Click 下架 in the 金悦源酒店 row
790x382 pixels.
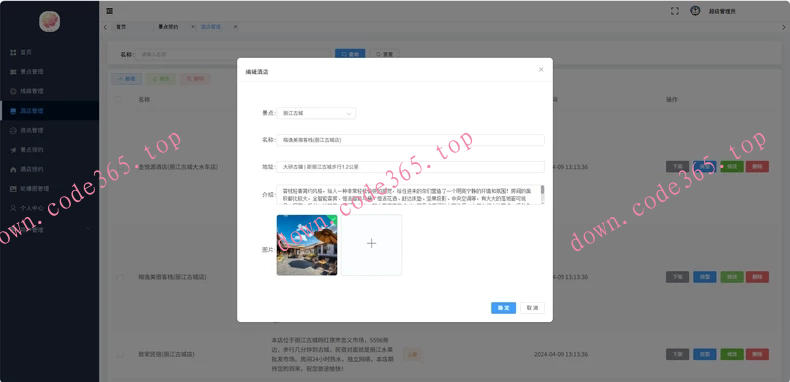677,167
